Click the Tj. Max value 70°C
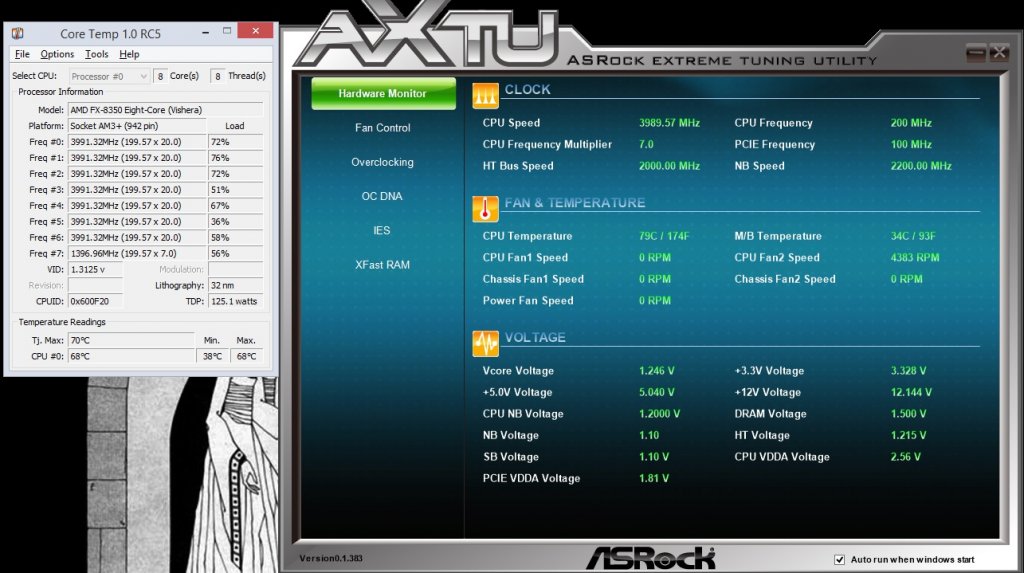The height and width of the screenshot is (573, 1024). (131, 340)
